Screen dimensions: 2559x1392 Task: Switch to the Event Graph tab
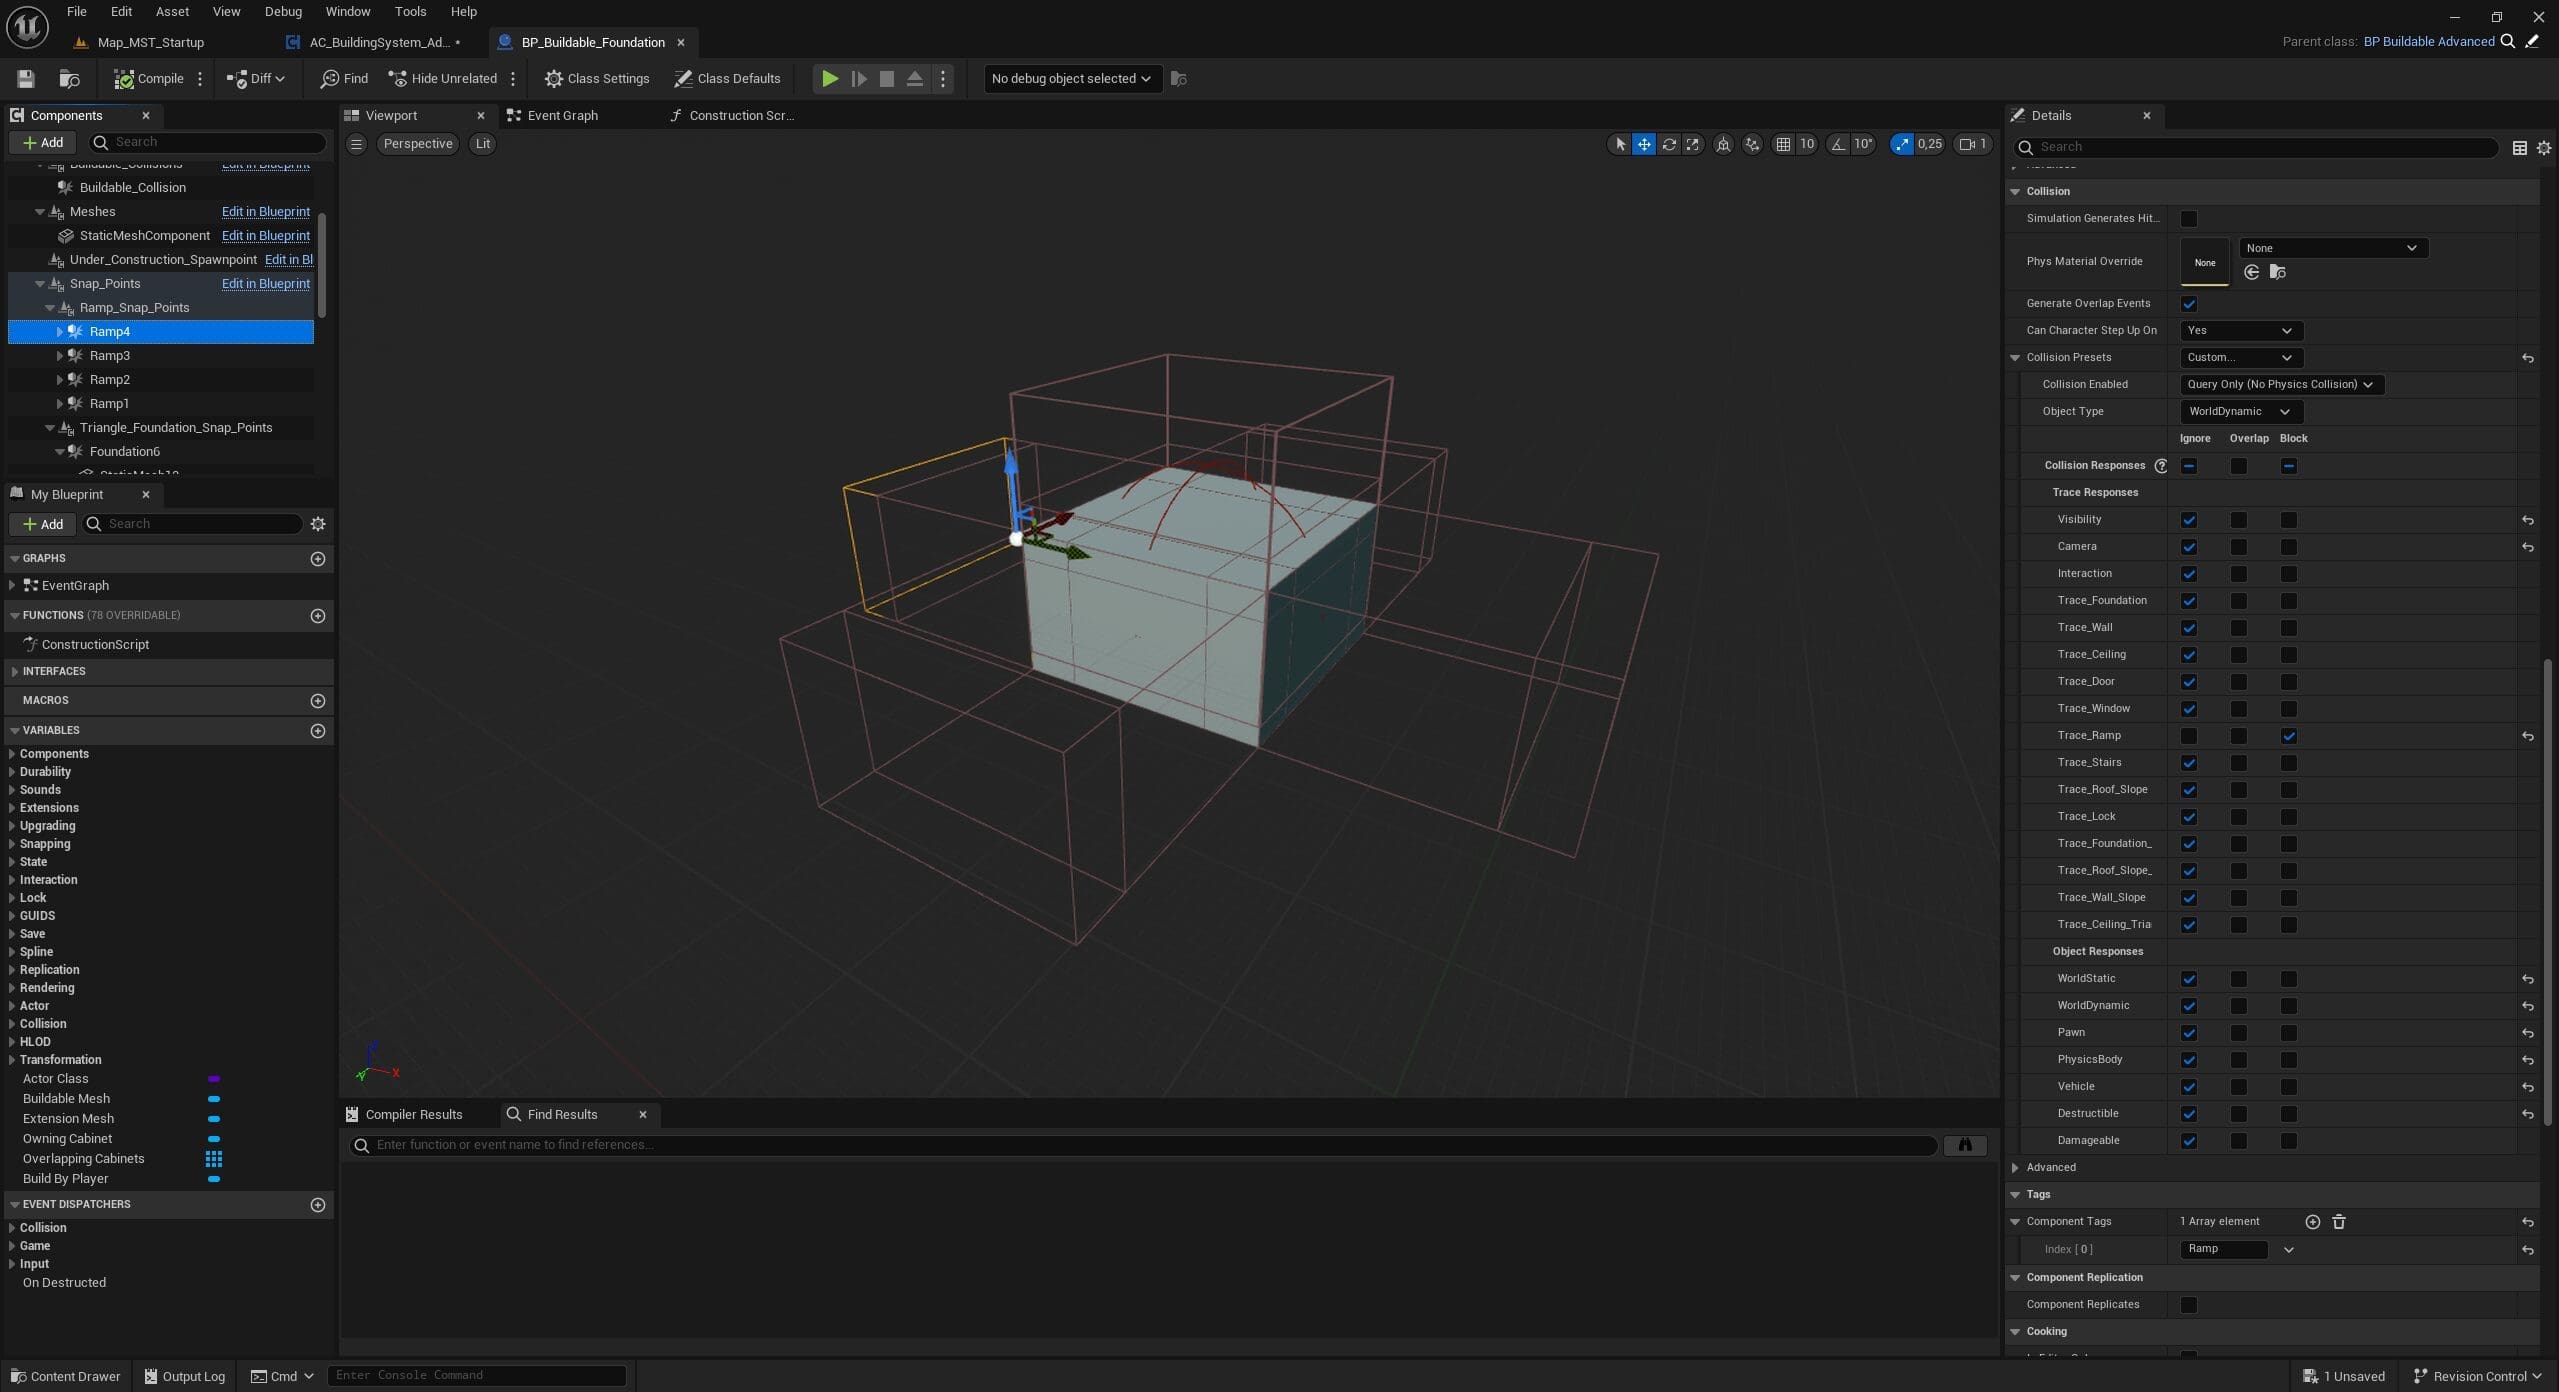[x=562, y=116]
